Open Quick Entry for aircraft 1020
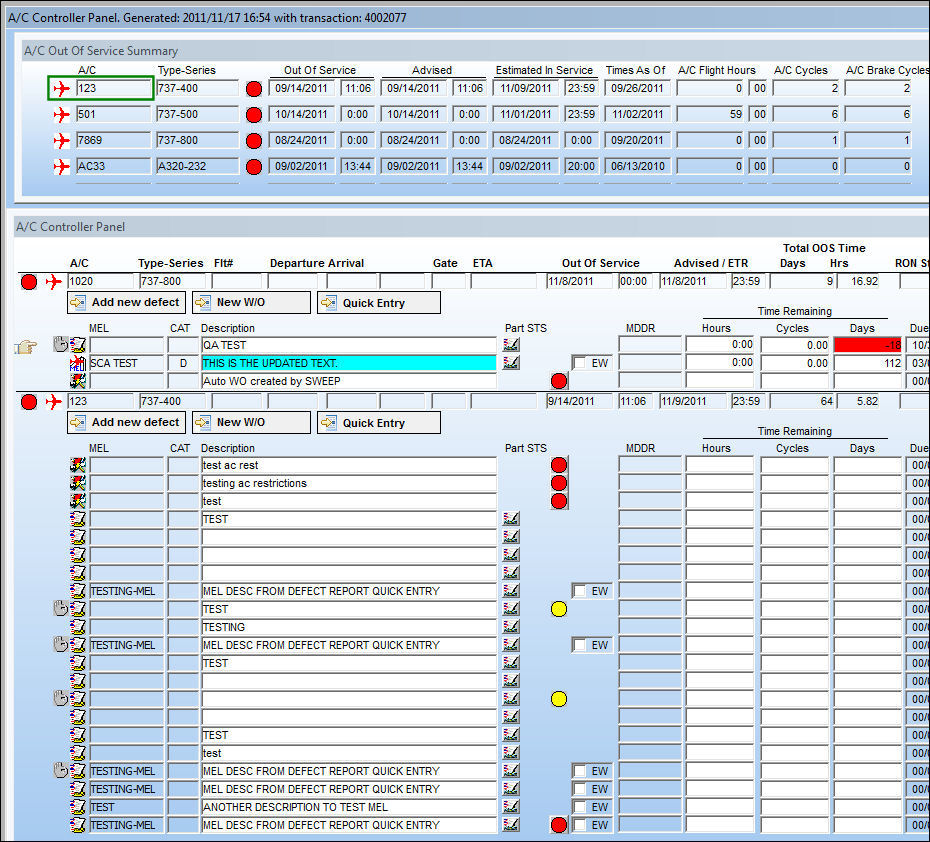Viewport: 930px width, 842px height. pos(379,302)
